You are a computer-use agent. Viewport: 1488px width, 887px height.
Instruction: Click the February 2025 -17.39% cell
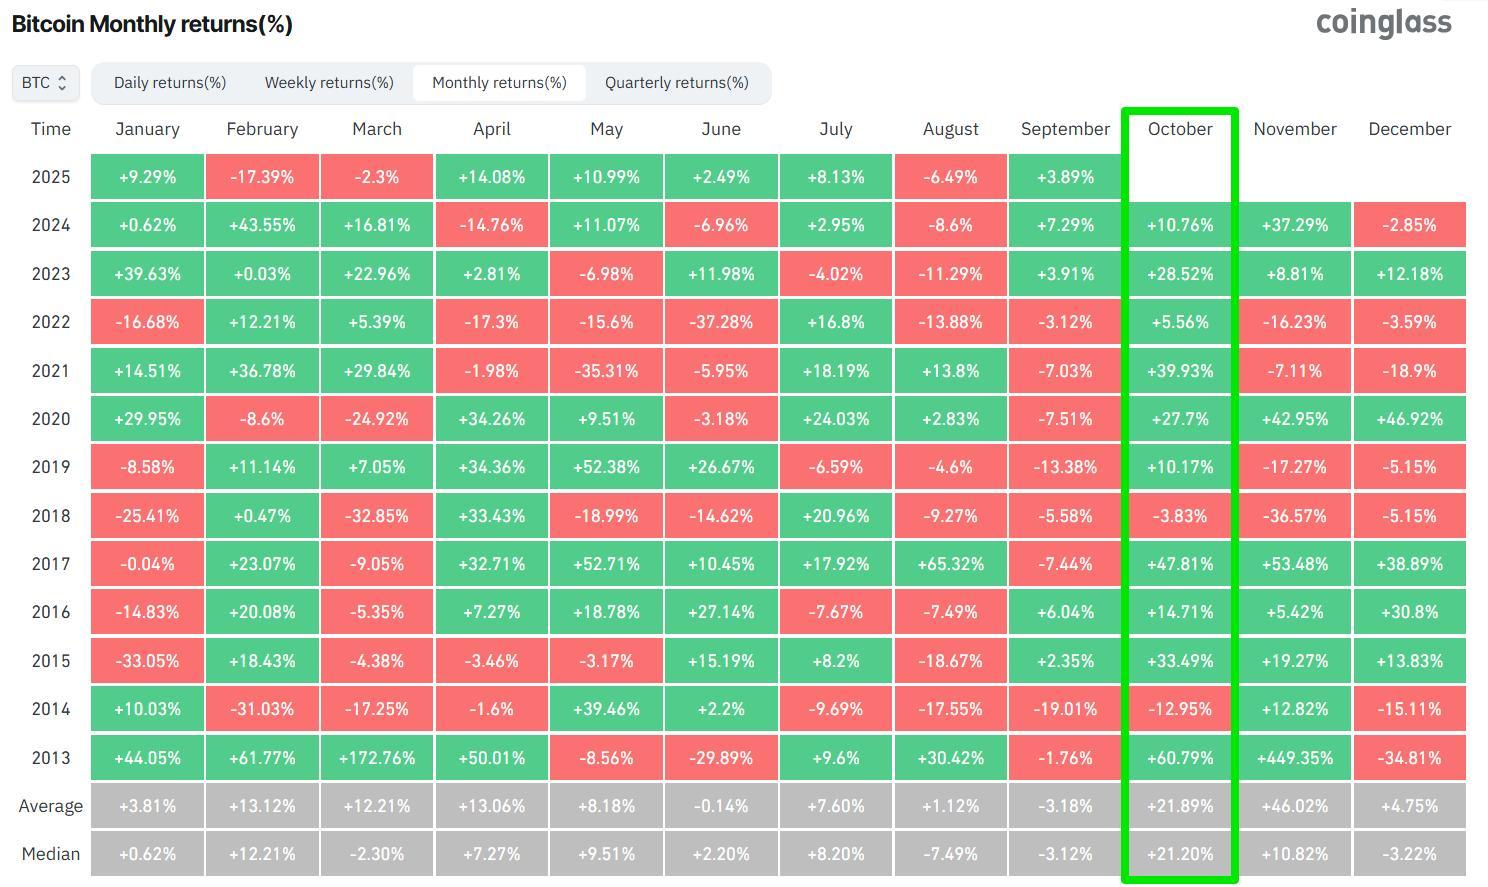[x=262, y=177]
